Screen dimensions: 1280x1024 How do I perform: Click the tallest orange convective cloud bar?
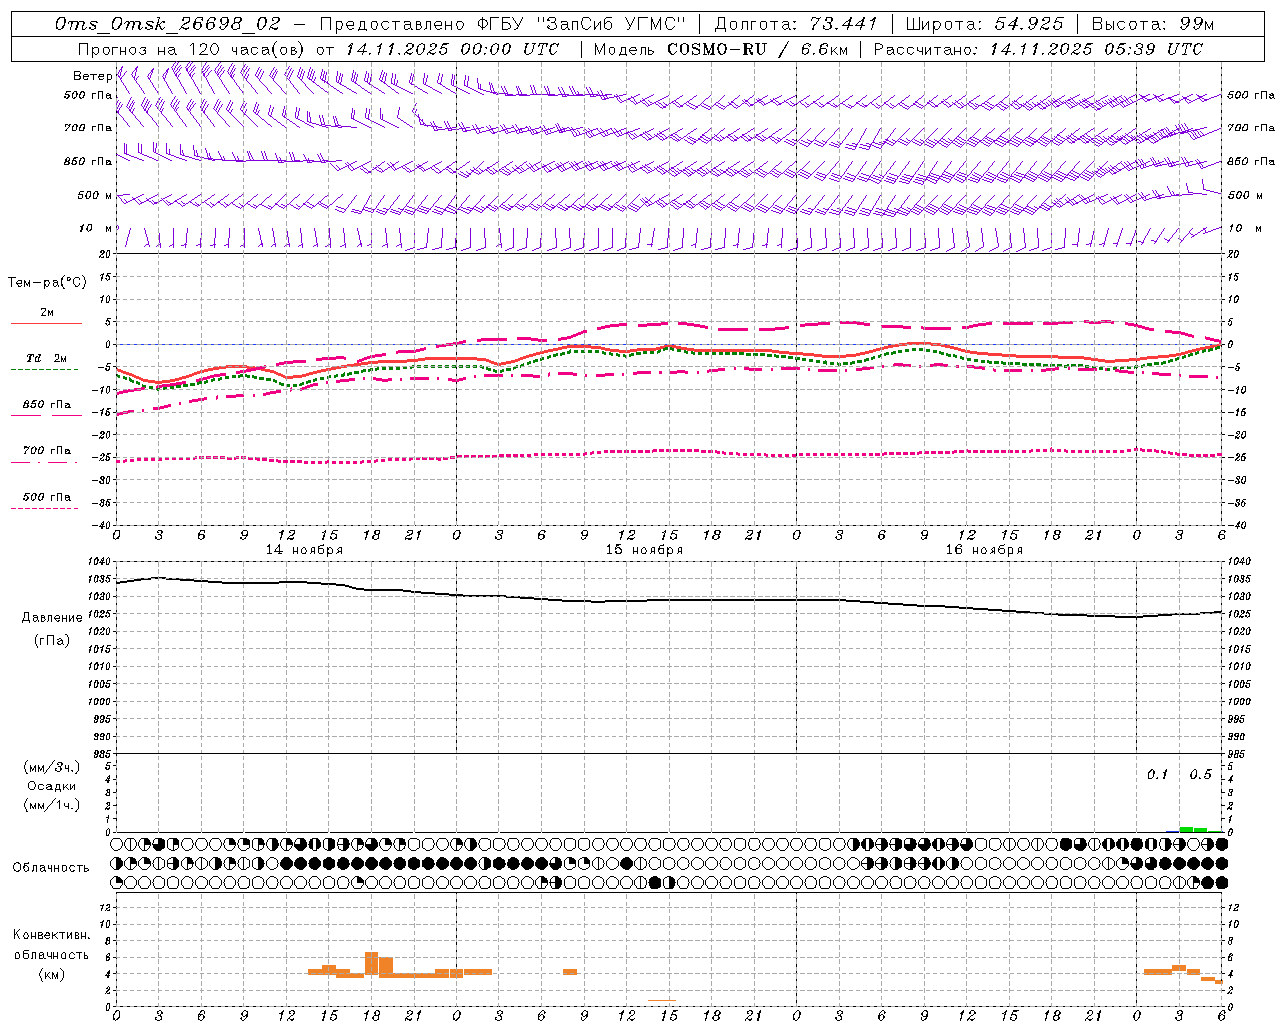pos(372,964)
